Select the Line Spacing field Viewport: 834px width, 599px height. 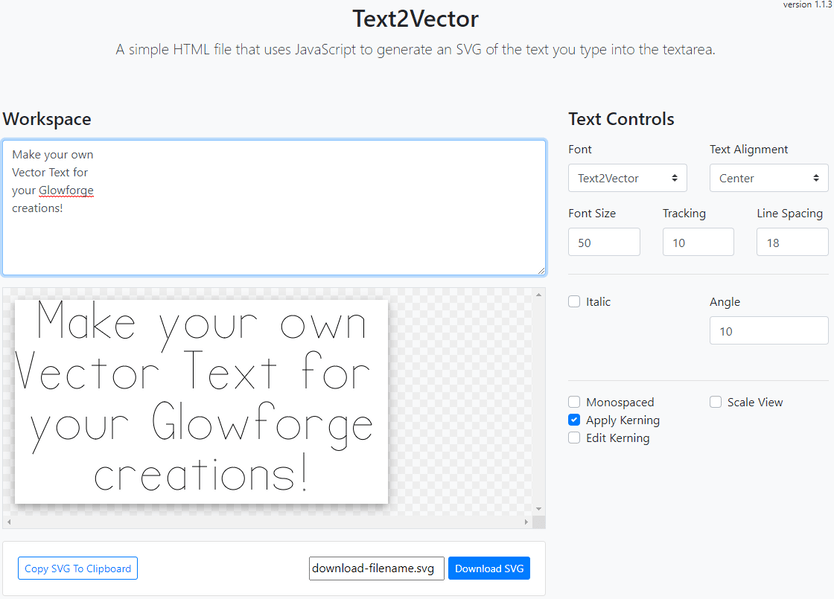[x=792, y=241]
